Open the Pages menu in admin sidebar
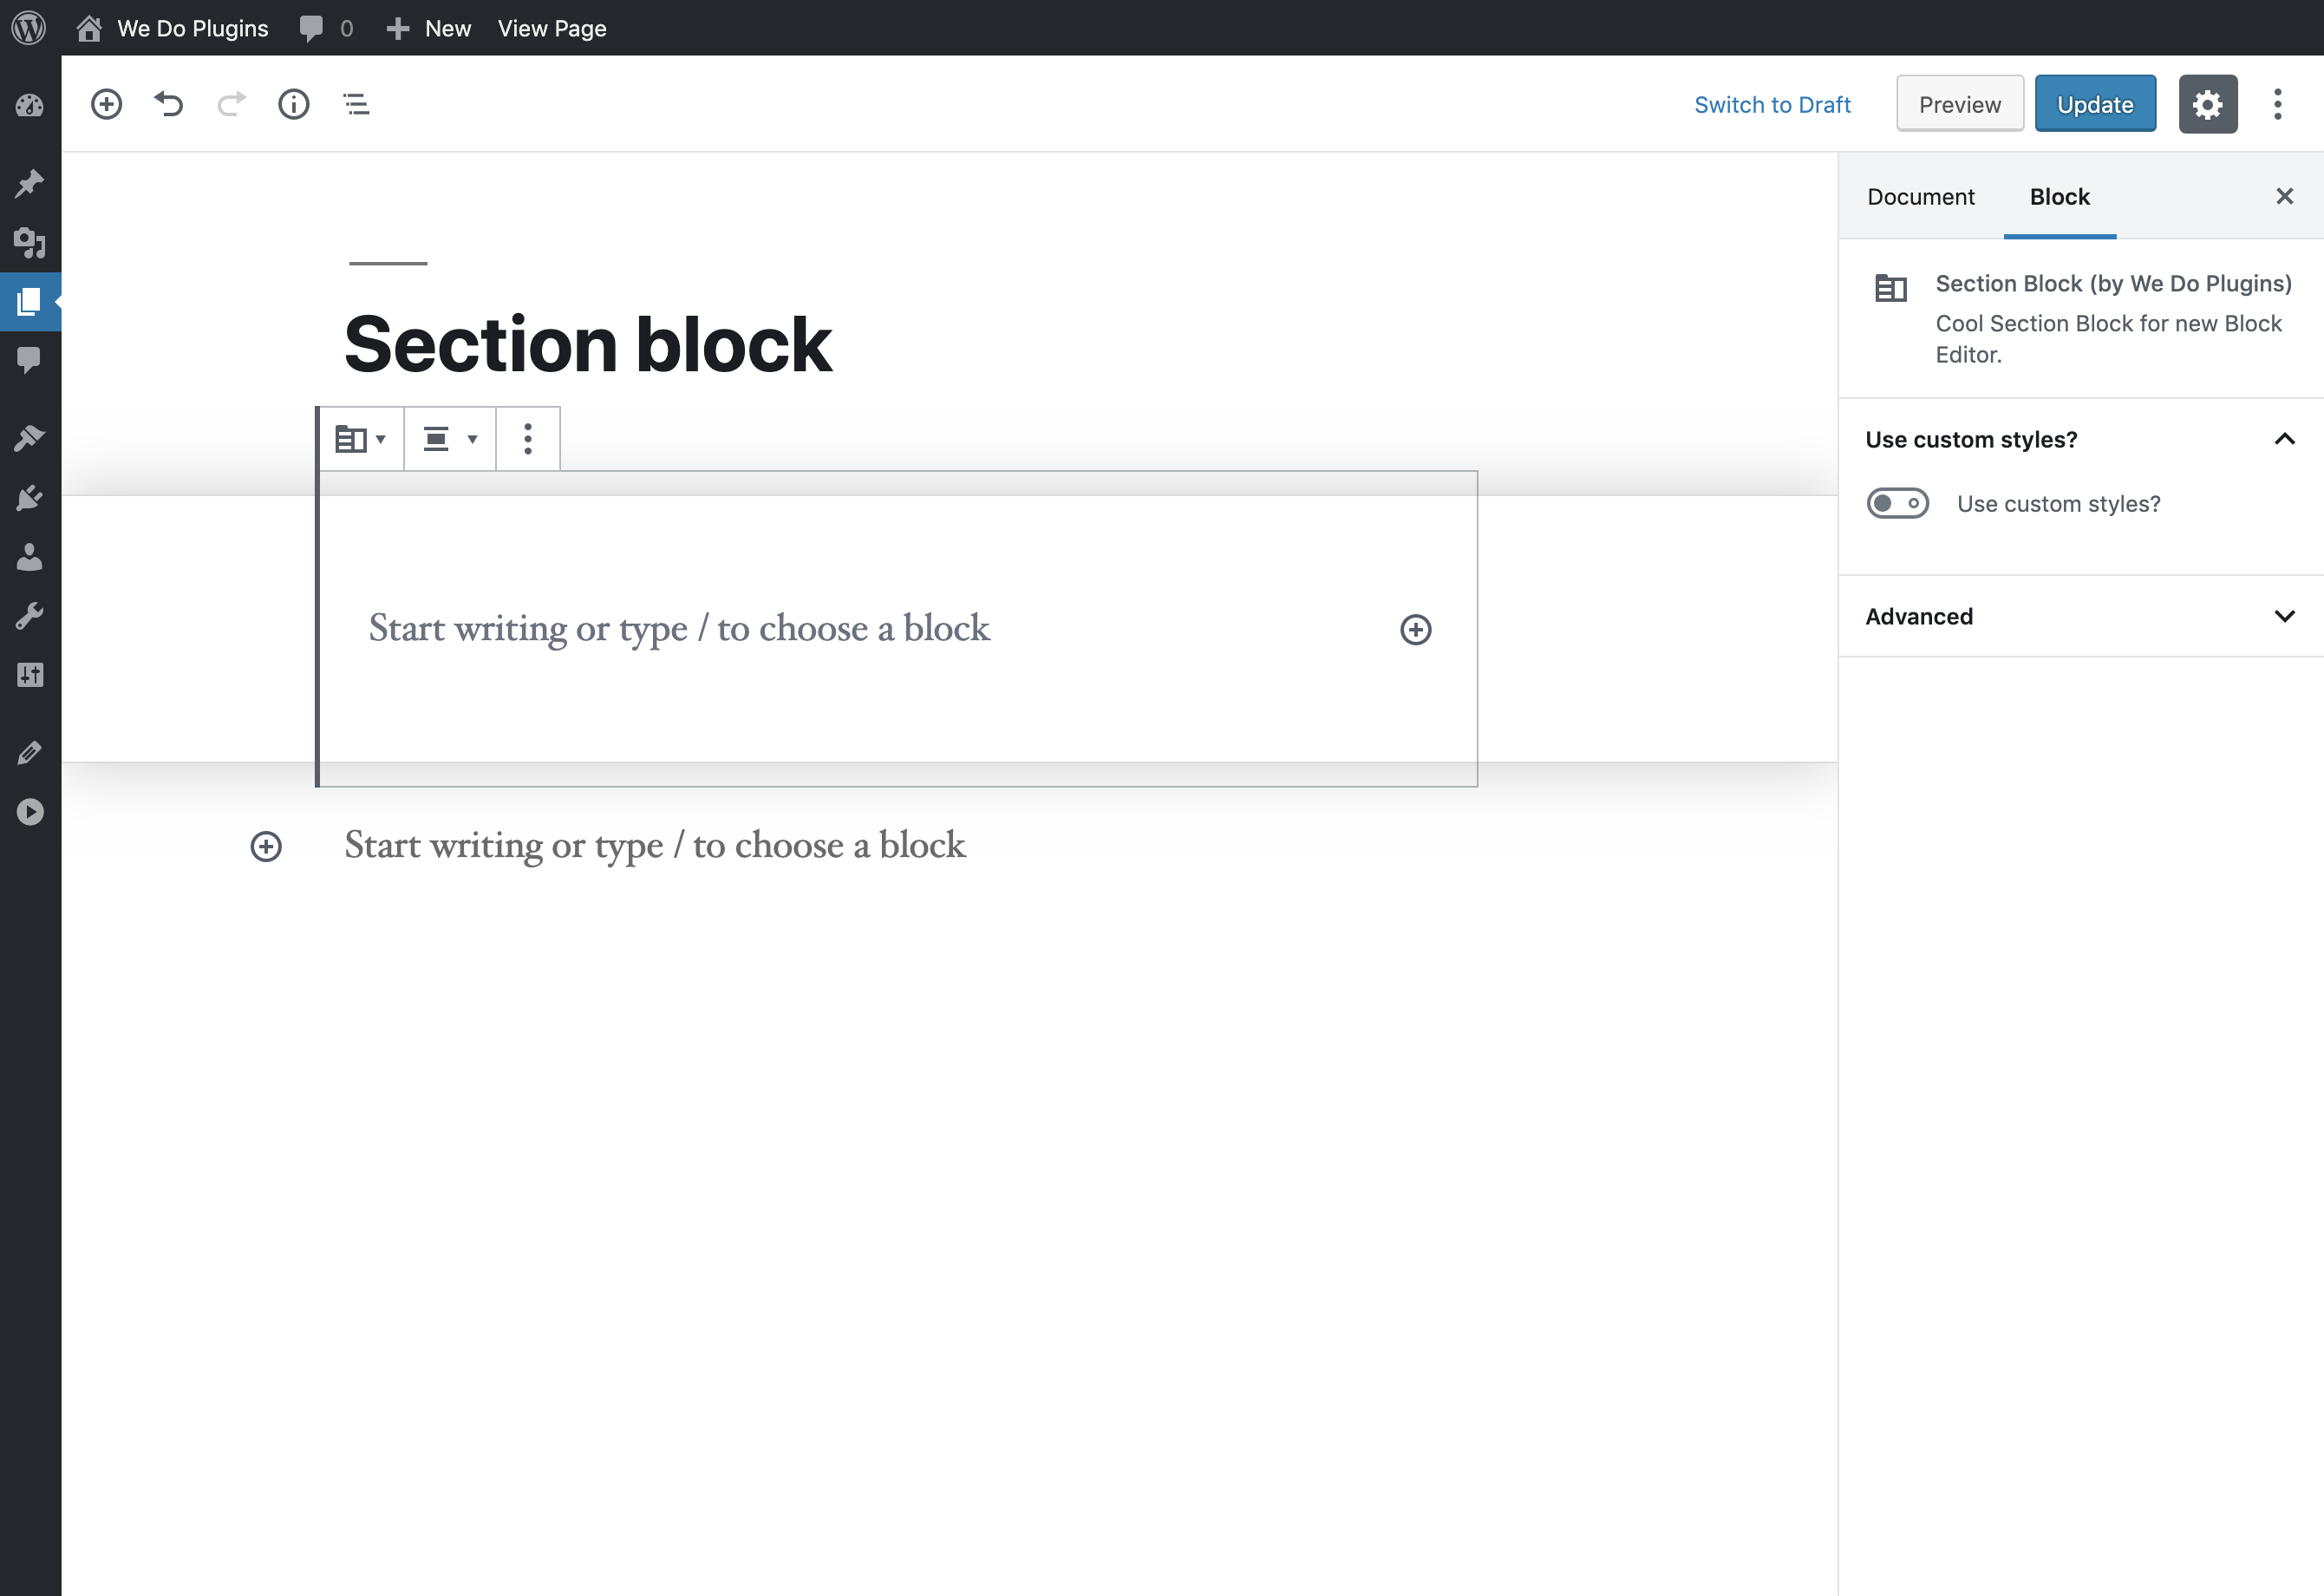This screenshot has height=1596, width=2324. pyautogui.click(x=30, y=301)
